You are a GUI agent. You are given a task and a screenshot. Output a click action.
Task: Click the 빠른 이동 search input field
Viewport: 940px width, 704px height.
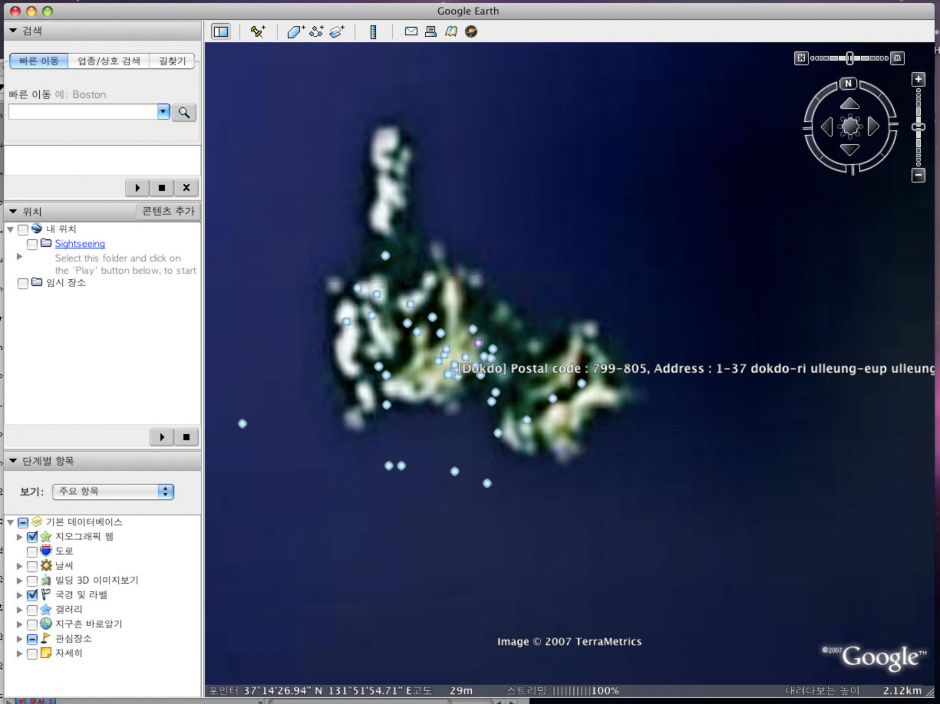pyautogui.click(x=83, y=112)
